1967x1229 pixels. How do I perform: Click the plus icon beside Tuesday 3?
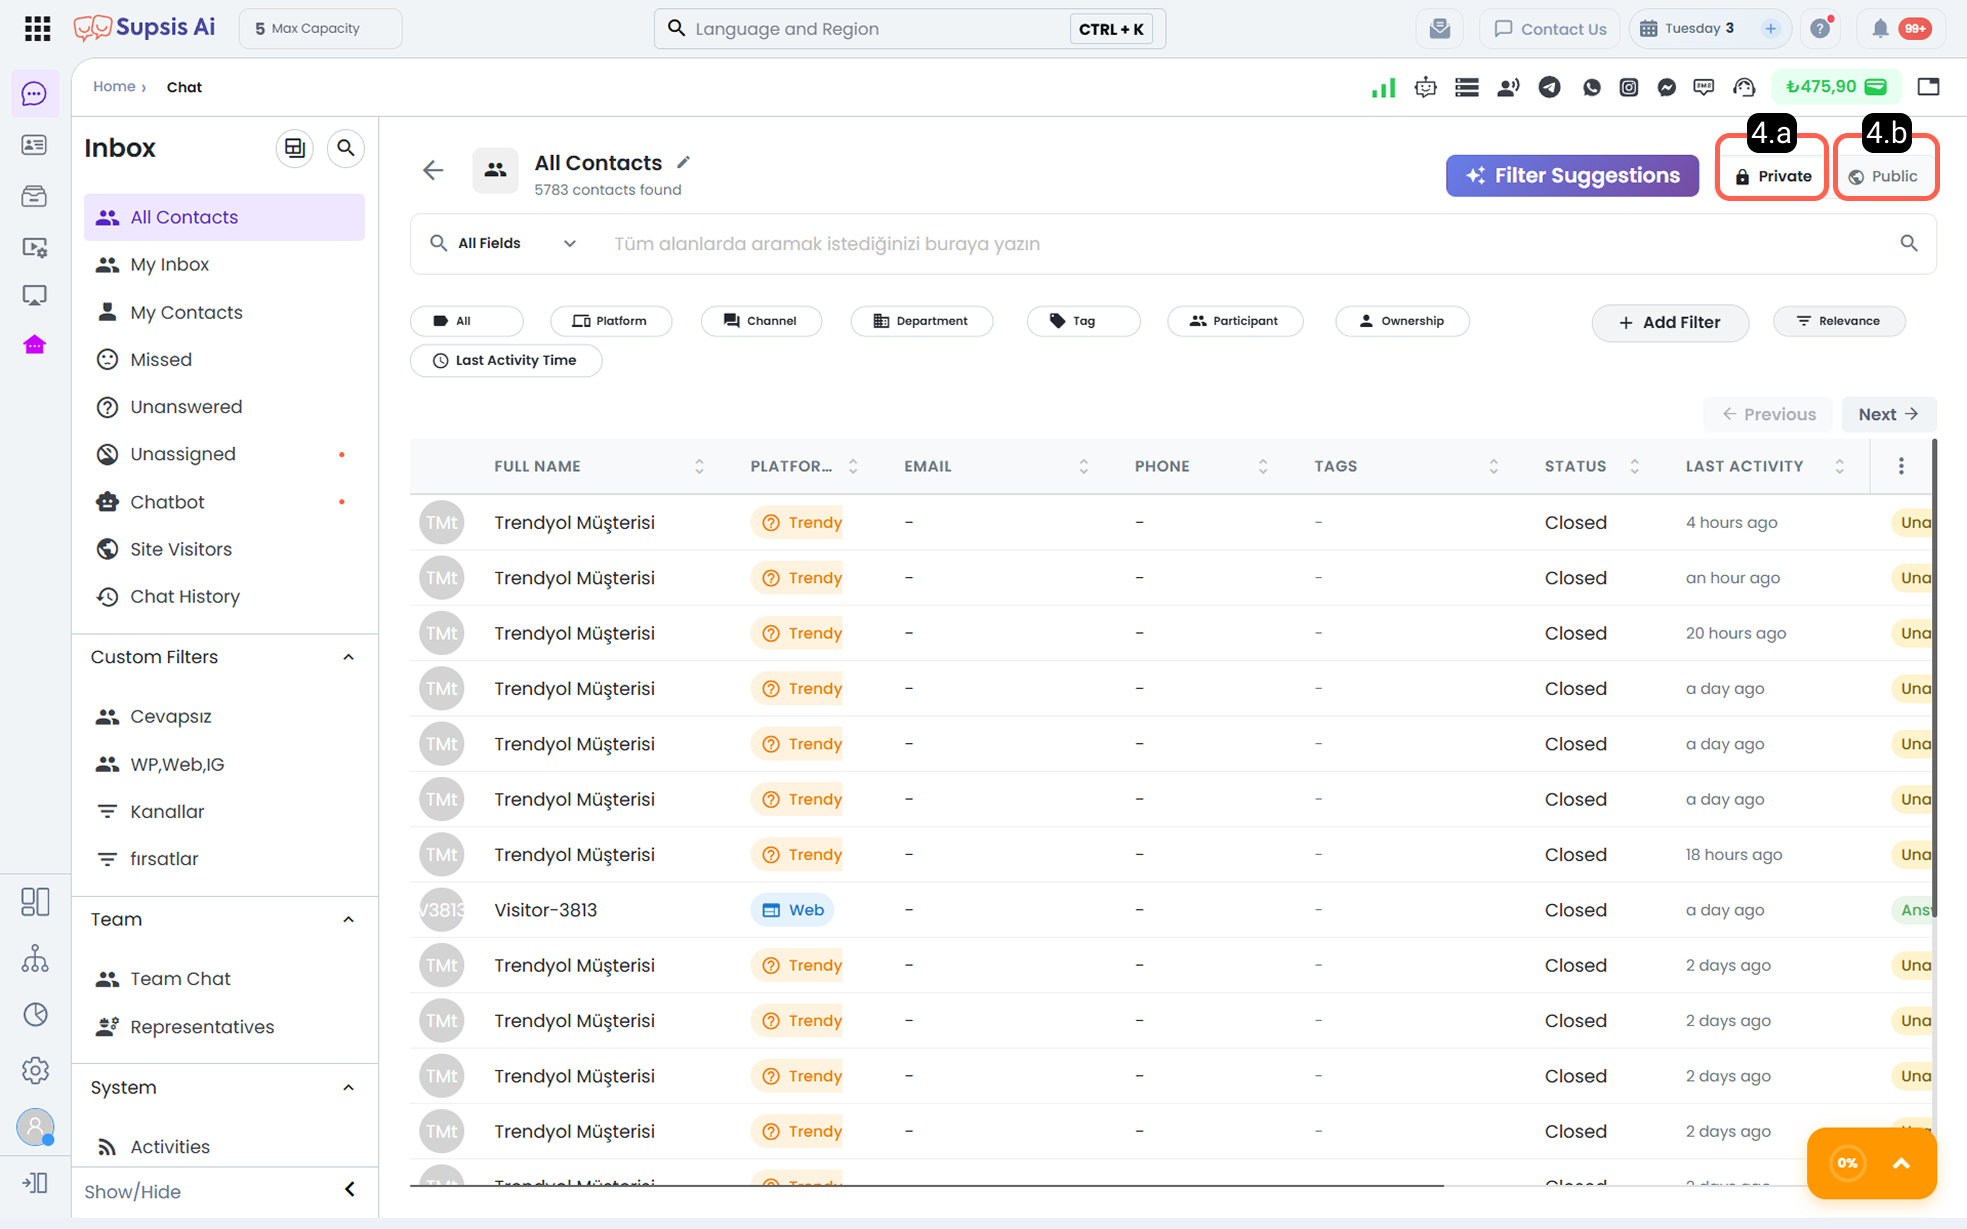point(1770,28)
